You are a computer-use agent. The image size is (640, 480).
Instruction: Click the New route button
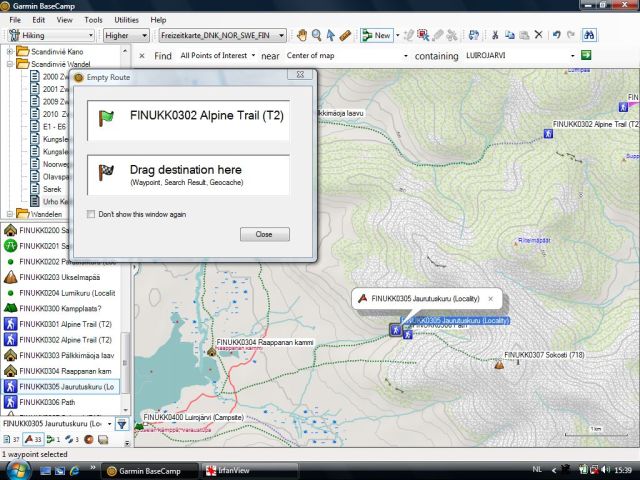pyautogui.click(x=378, y=35)
